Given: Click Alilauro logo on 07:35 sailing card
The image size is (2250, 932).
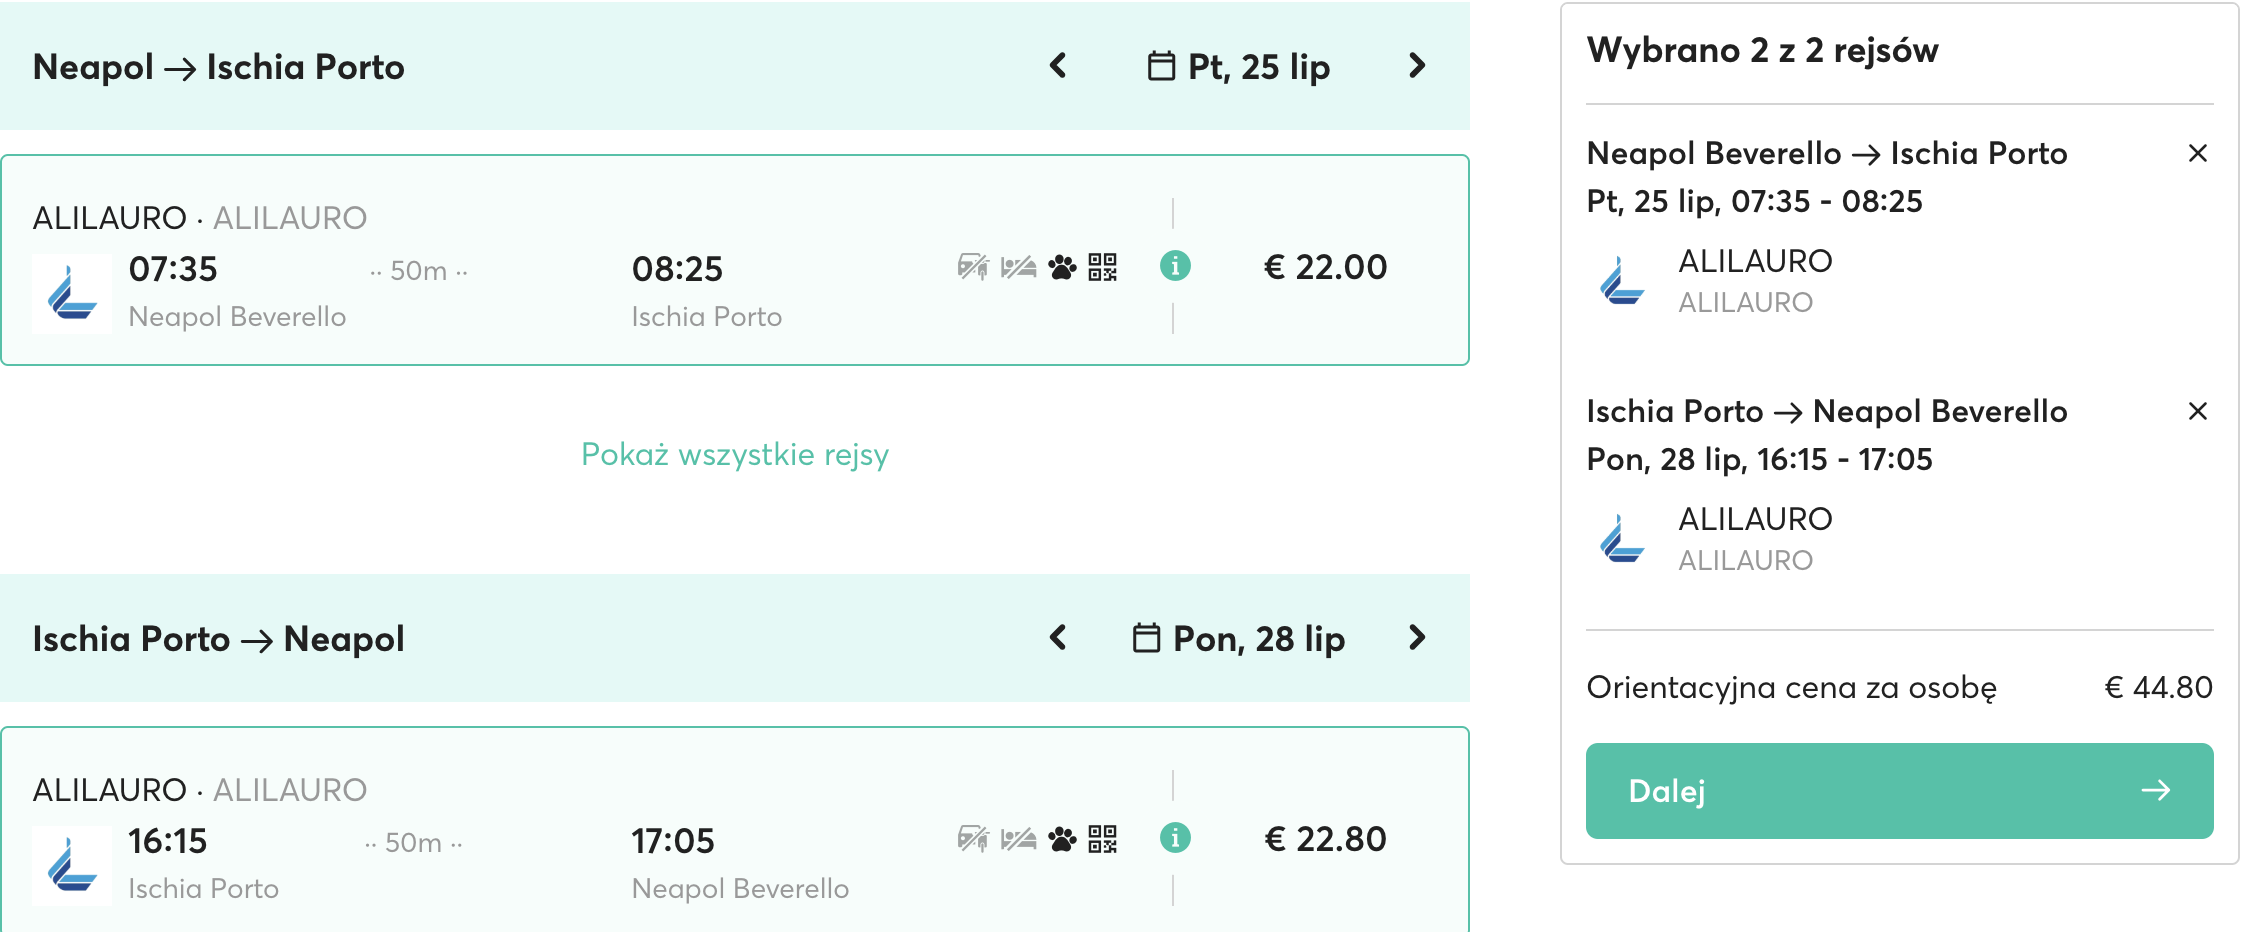Looking at the screenshot, I should (72, 293).
